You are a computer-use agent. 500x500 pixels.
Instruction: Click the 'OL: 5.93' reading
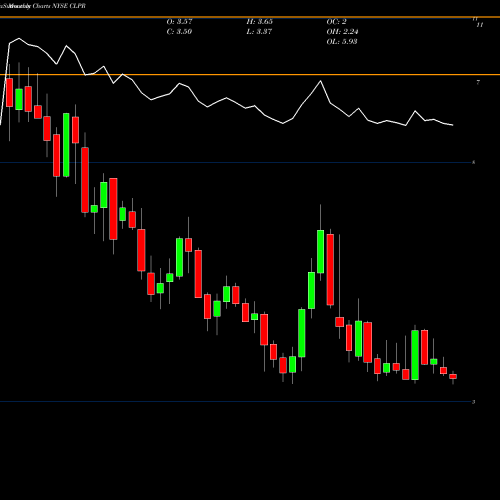(x=342, y=42)
